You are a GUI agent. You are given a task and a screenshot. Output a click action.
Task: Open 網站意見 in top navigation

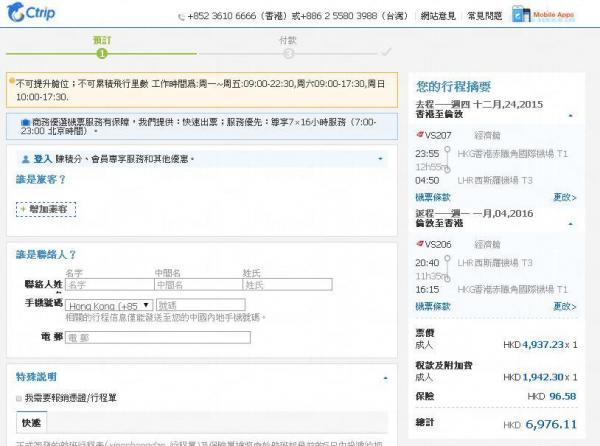click(x=438, y=16)
